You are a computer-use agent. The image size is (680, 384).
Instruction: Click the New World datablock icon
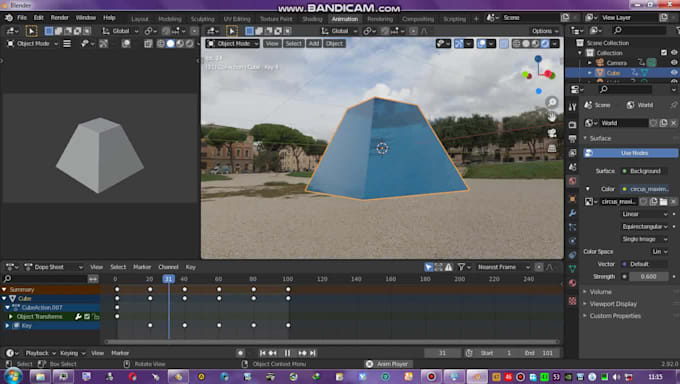(x=663, y=123)
